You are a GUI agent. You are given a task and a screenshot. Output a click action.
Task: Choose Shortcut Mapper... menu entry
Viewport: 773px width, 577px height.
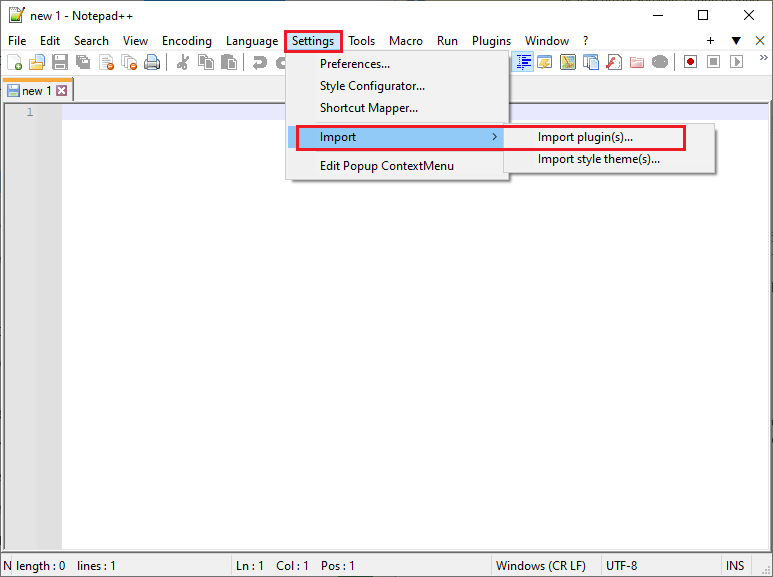398,108
